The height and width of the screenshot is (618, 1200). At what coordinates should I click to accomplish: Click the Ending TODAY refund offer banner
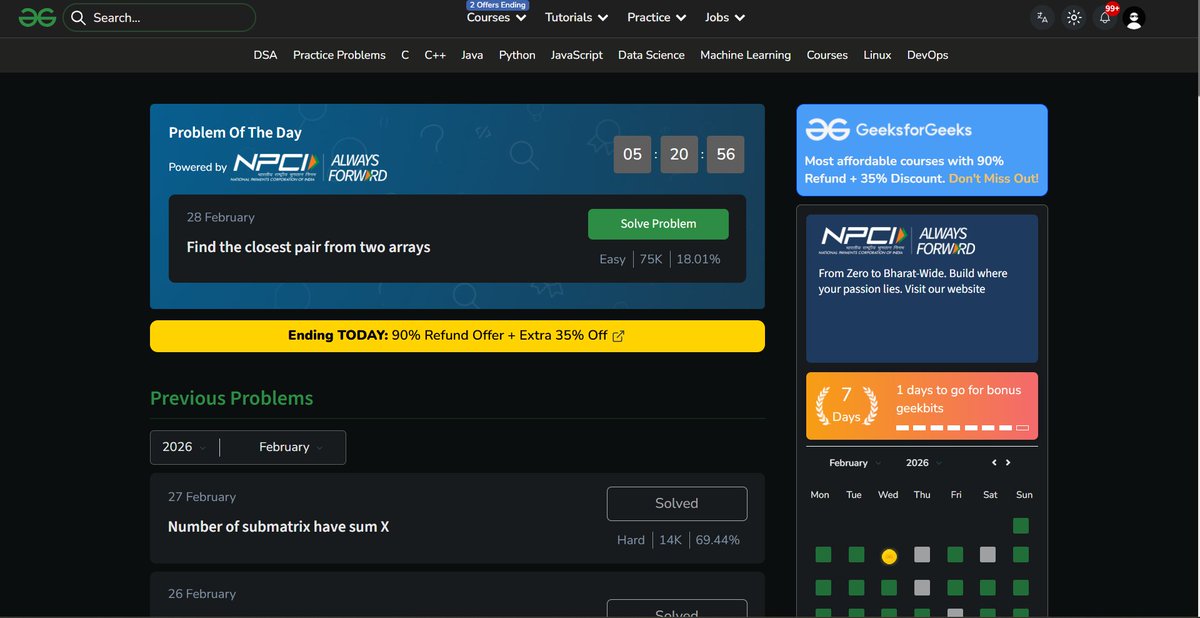tap(457, 336)
